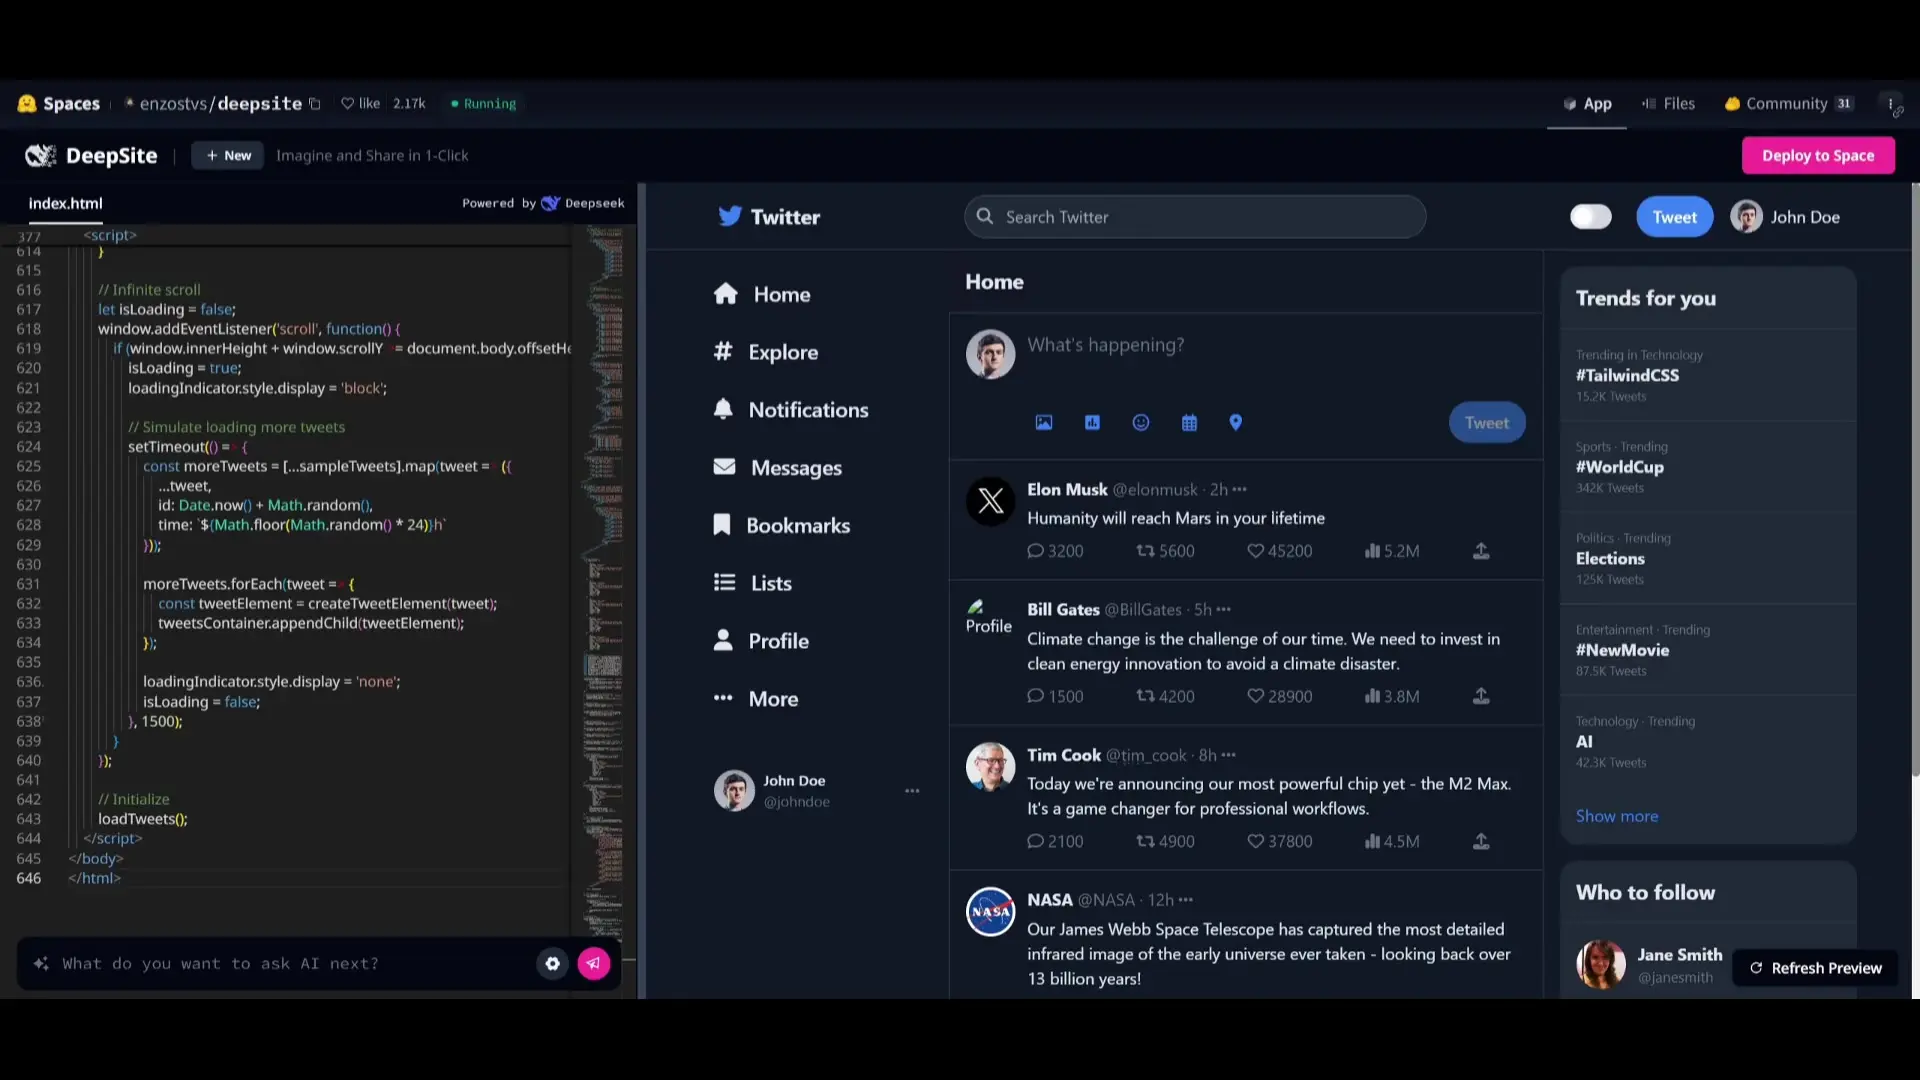Viewport: 1920px width, 1080px height.
Task: Send the AI prompt with pink button
Action: click(593, 964)
